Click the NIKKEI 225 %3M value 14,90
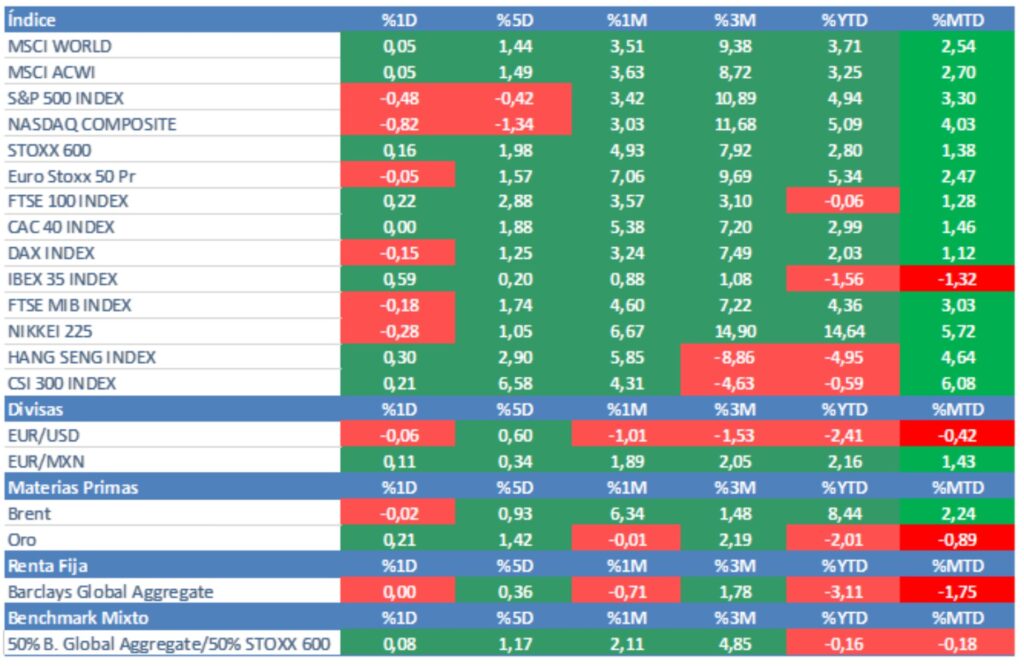 [x=734, y=331]
